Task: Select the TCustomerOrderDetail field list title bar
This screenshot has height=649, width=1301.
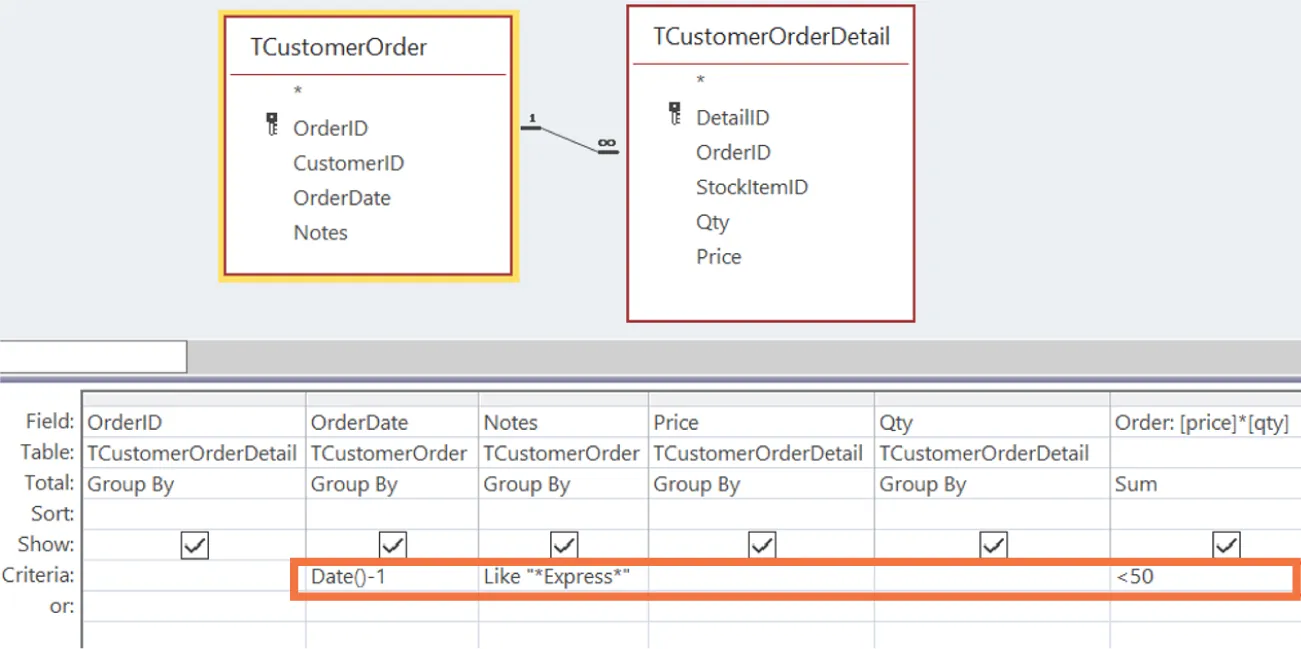Action: (770, 35)
